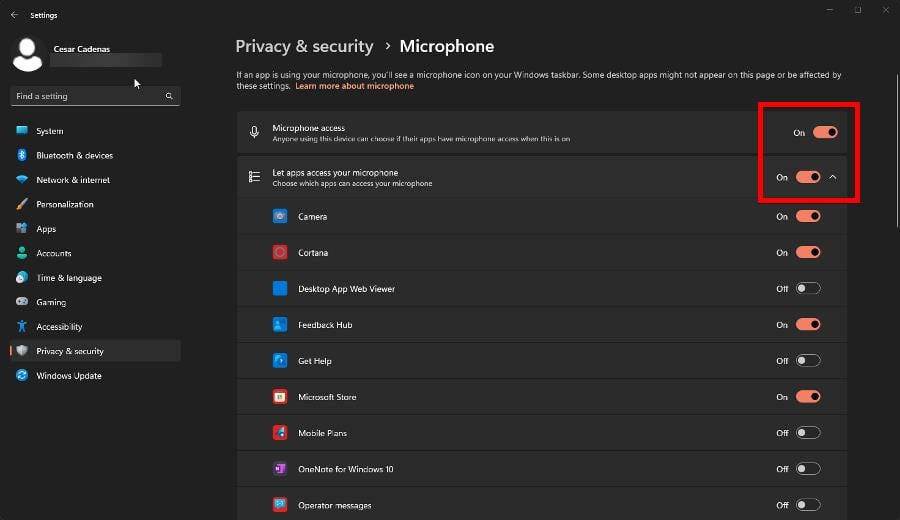Turn off the Microphone access toggle

pos(825,133)
